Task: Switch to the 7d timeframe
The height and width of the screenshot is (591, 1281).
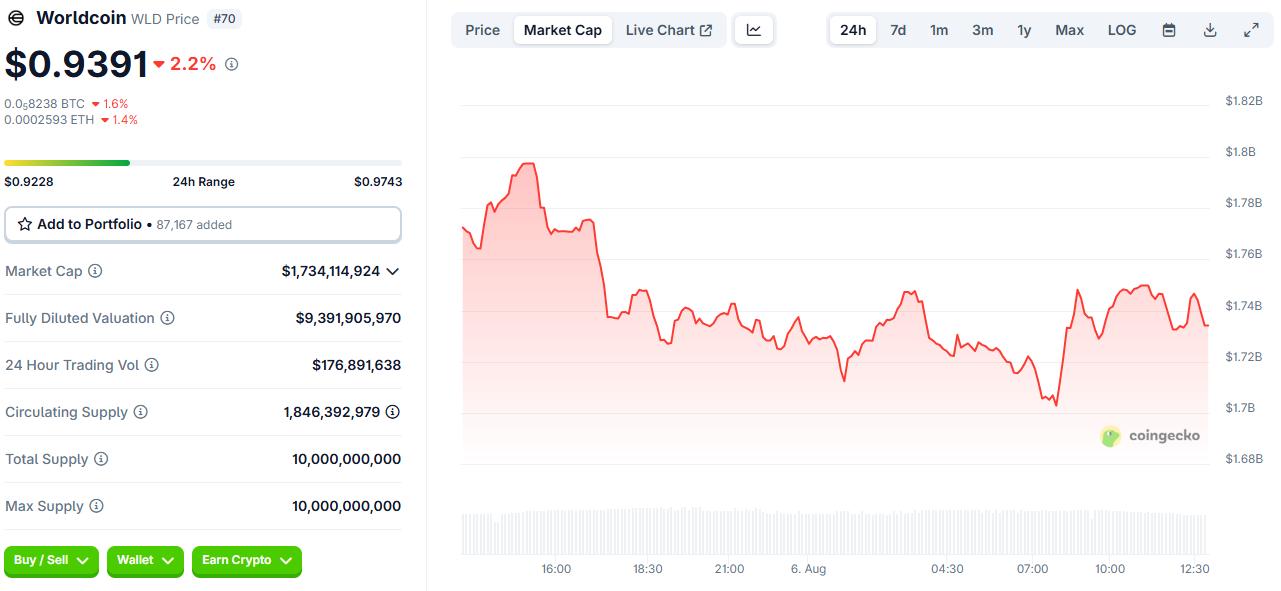Action: point(897,30)
